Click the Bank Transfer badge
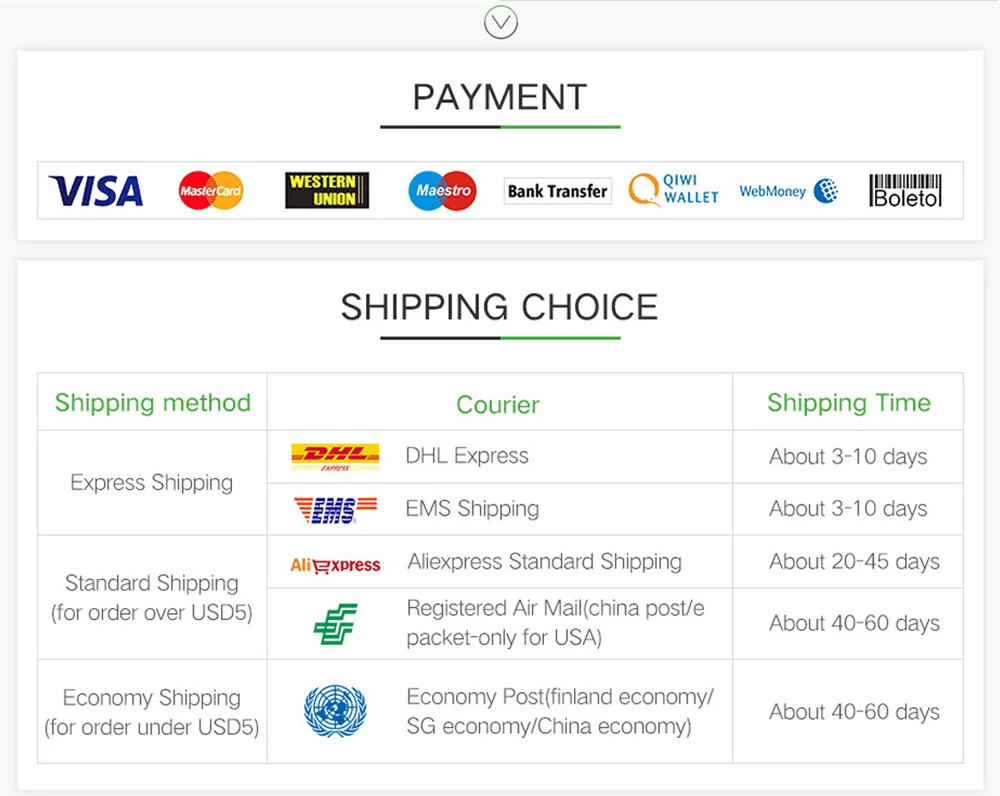This screenshot has height=796, width=1000. click(557, 191)
